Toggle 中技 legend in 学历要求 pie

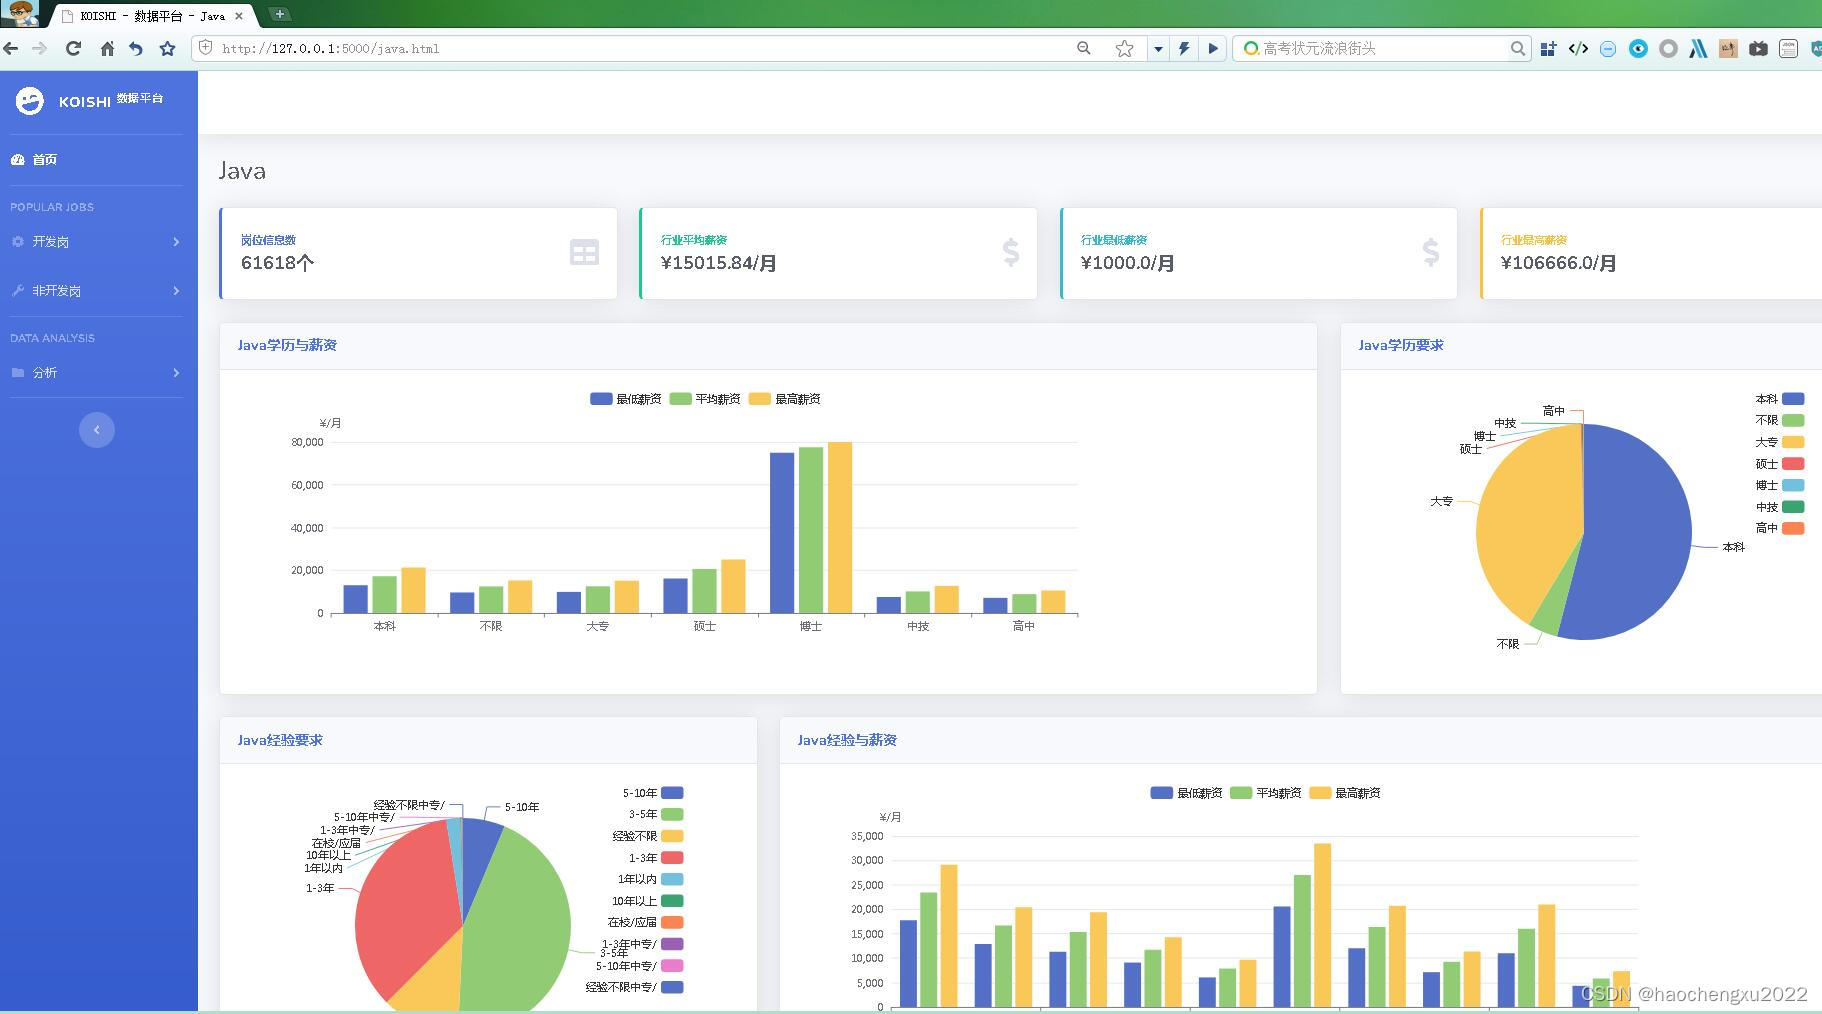(1780, 507)
